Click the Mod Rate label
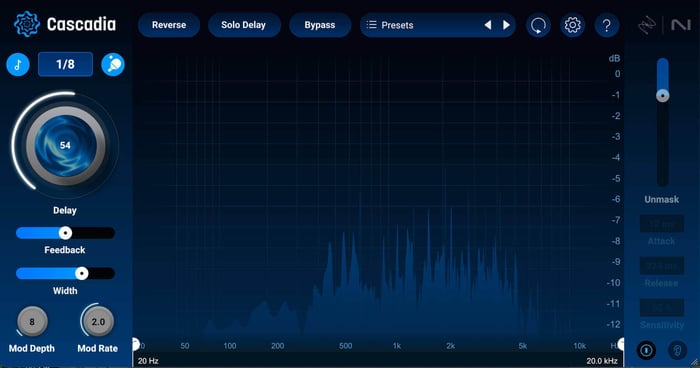This screenshot has width=700, height=368. tap(98, 348)
